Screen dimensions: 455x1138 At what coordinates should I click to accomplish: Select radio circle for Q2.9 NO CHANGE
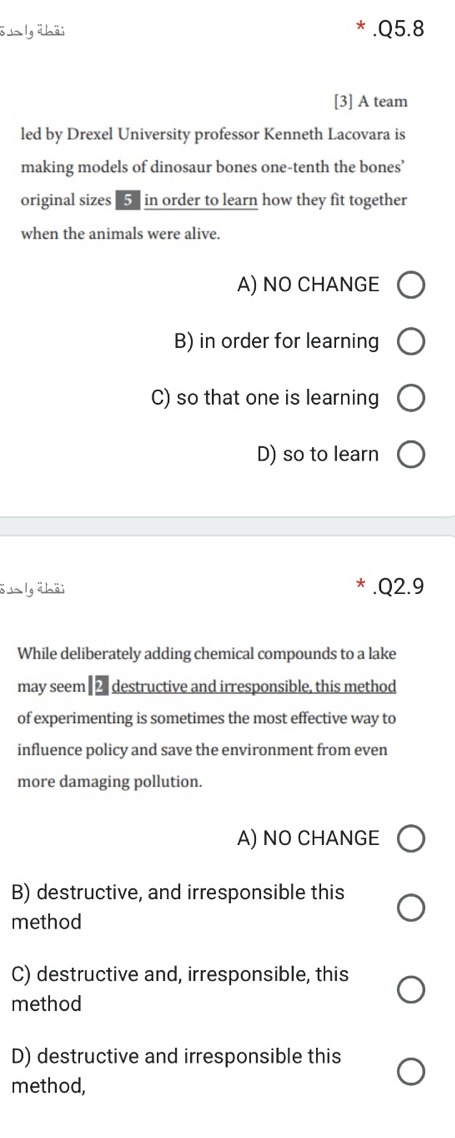411,839
